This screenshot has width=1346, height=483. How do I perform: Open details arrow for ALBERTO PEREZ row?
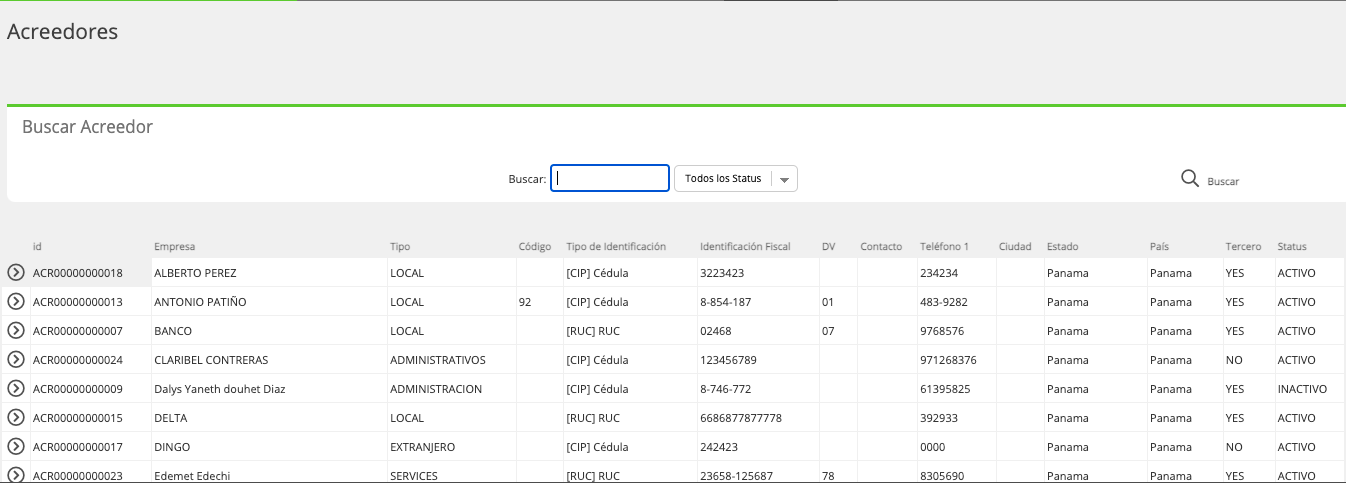coord(15,272)
